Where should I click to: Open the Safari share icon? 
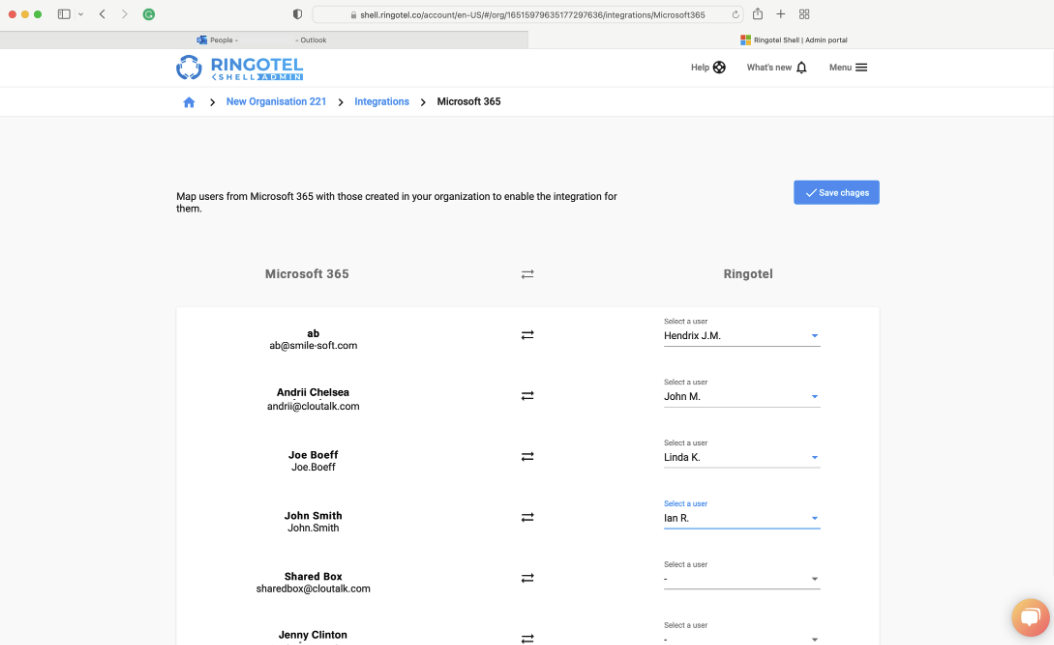[758, 13]
